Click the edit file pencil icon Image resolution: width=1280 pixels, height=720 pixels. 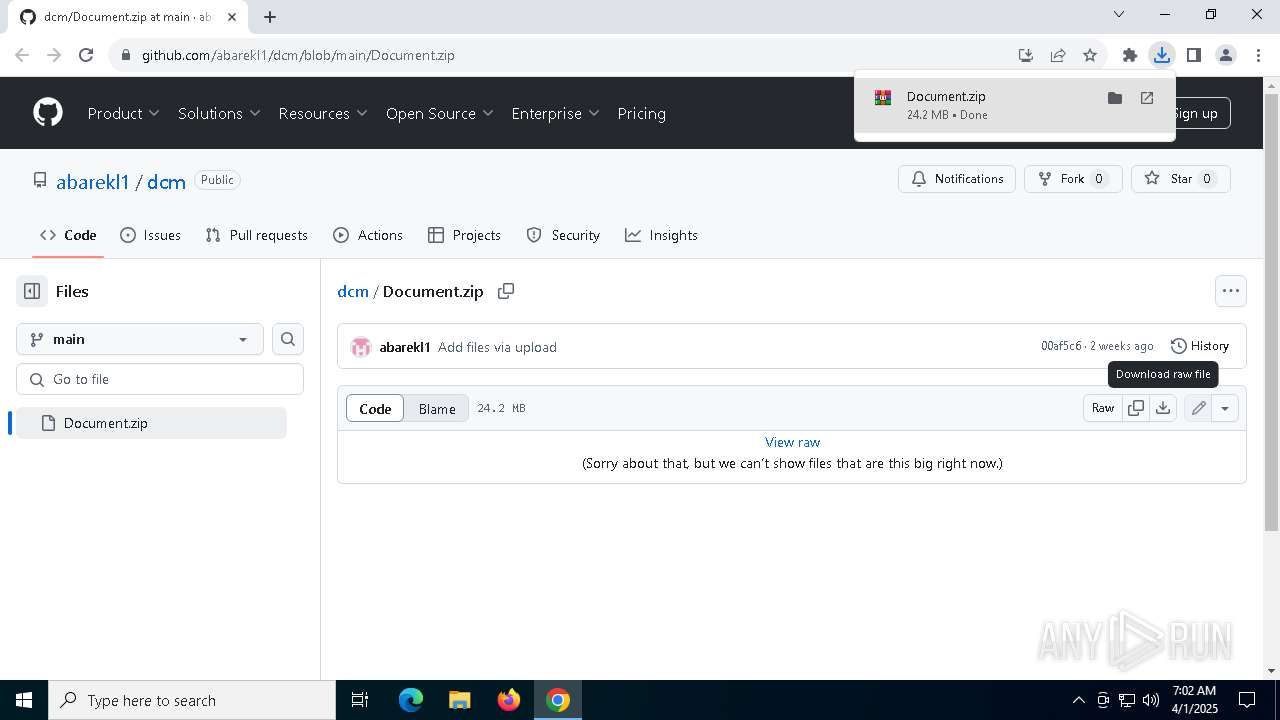pos(1198,408)
